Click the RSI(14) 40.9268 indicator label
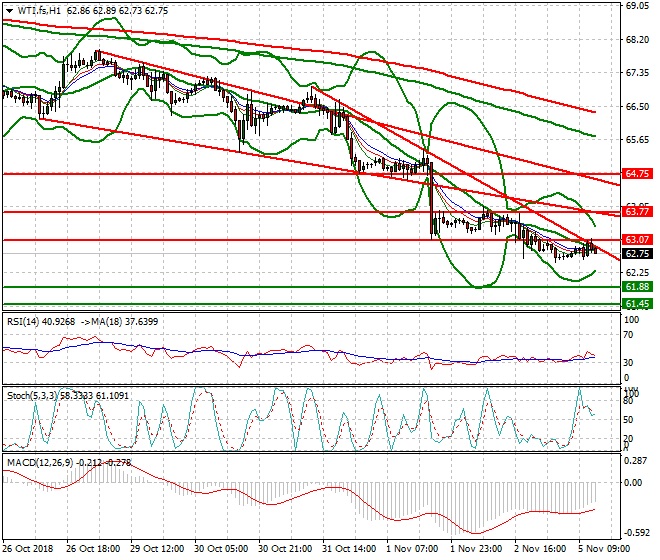The image size is (660, 560). coord(41,322)
